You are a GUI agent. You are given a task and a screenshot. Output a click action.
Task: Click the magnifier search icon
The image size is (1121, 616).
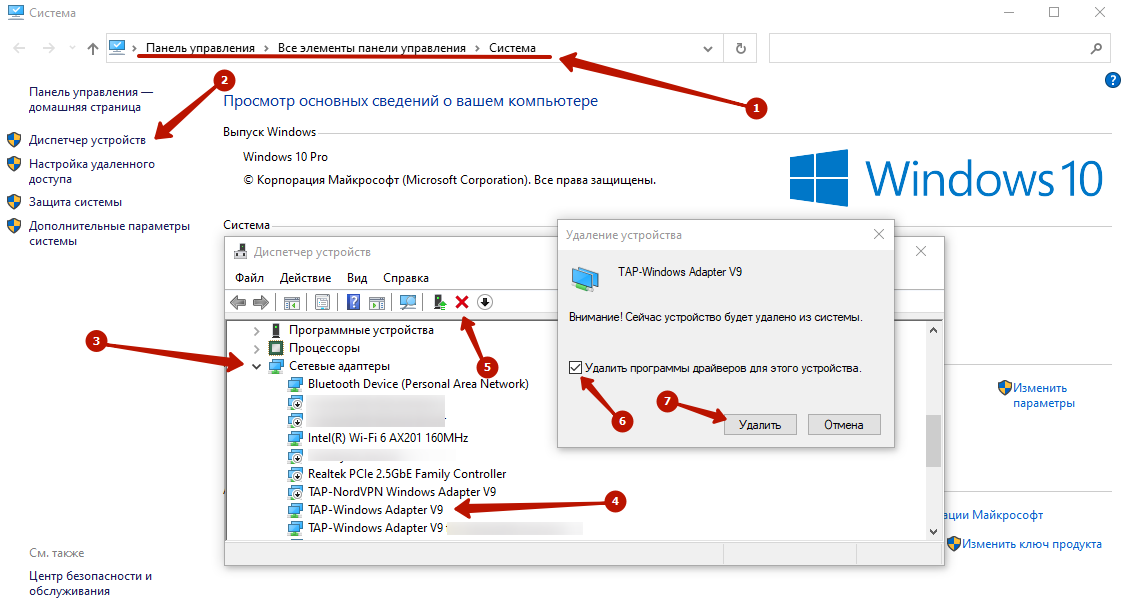click(x=1096, y=49)
